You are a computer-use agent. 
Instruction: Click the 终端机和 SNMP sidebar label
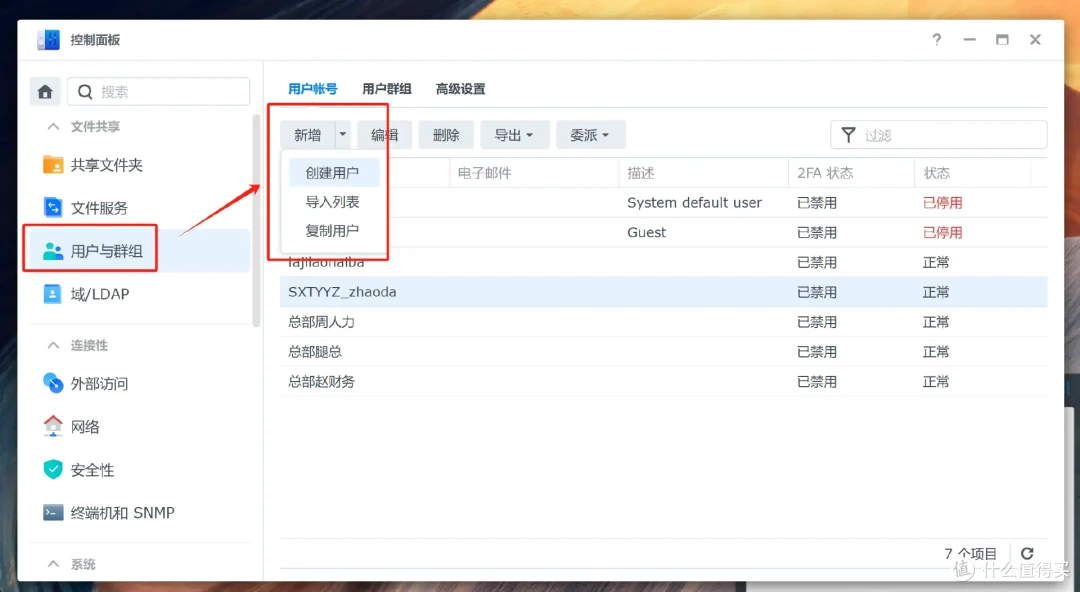click(123, 513)
